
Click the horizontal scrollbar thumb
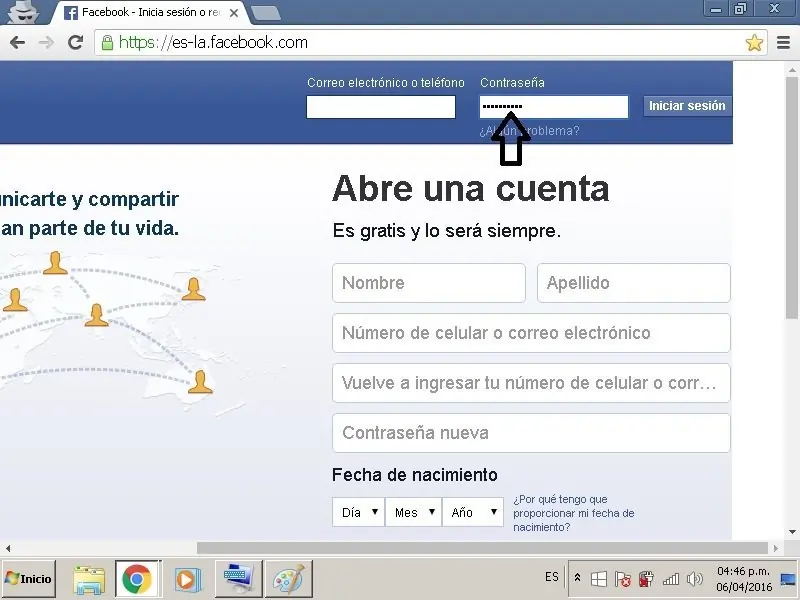(x=482, y=548)
